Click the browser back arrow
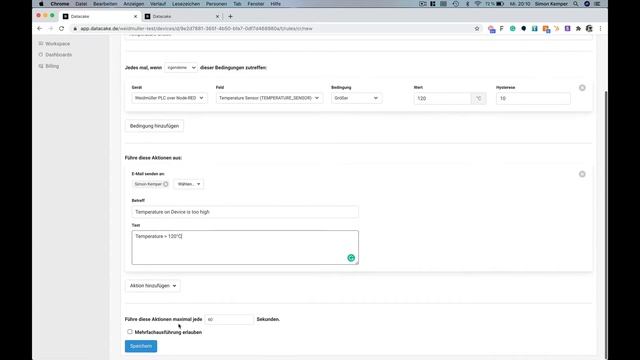 (40, 29)
